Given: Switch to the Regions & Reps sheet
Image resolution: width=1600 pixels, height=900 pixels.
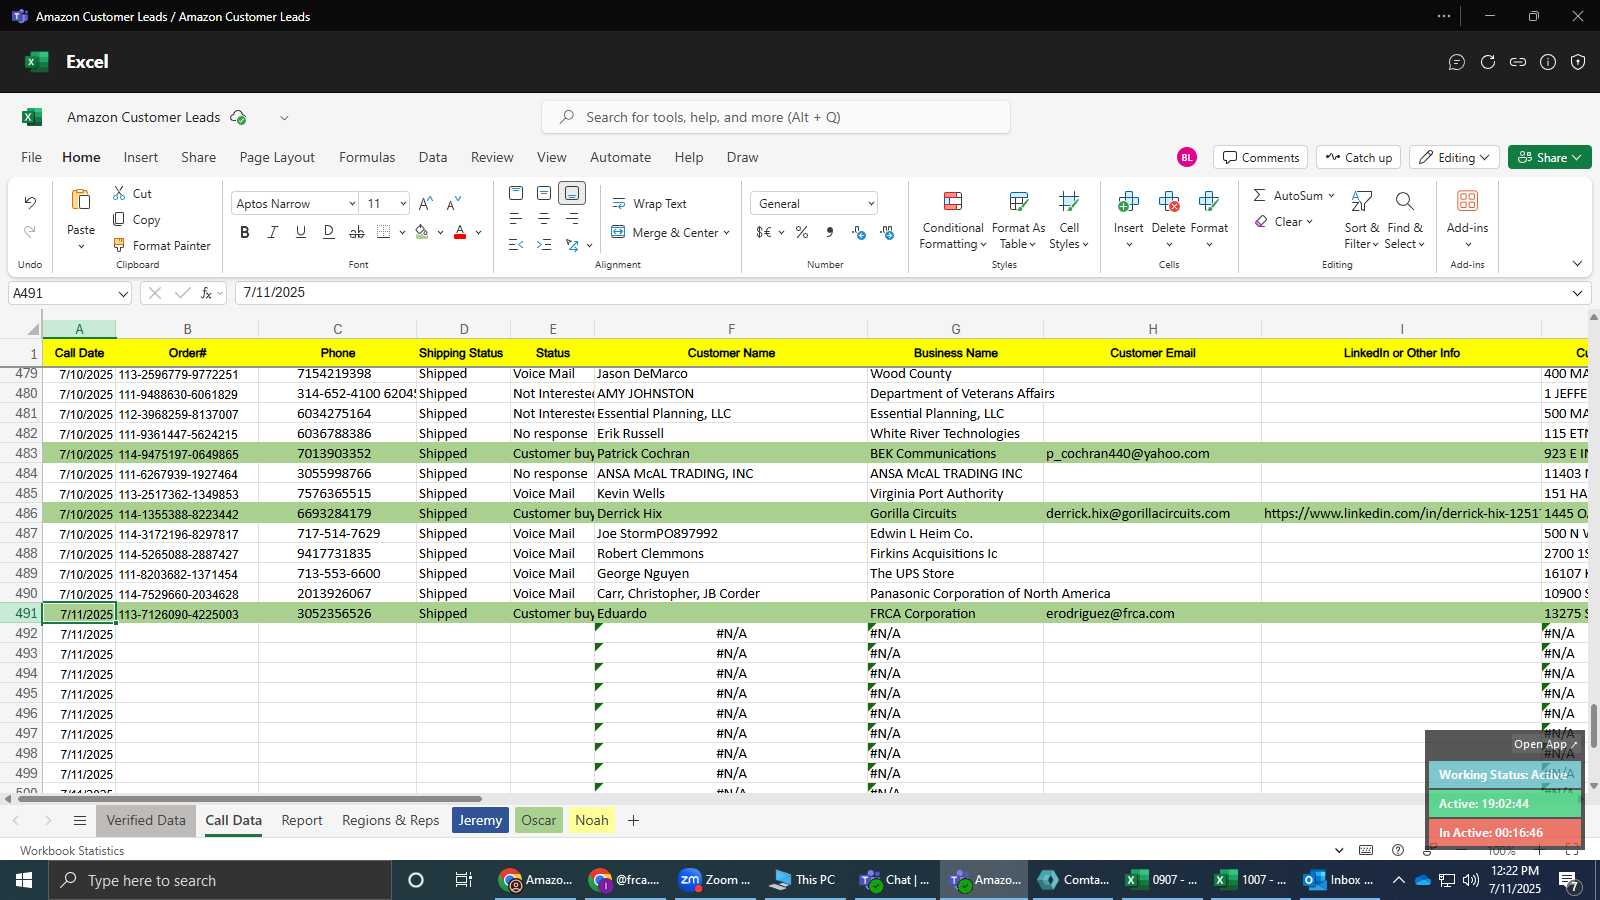Looking at the screenshot, I should coord(390,820).
